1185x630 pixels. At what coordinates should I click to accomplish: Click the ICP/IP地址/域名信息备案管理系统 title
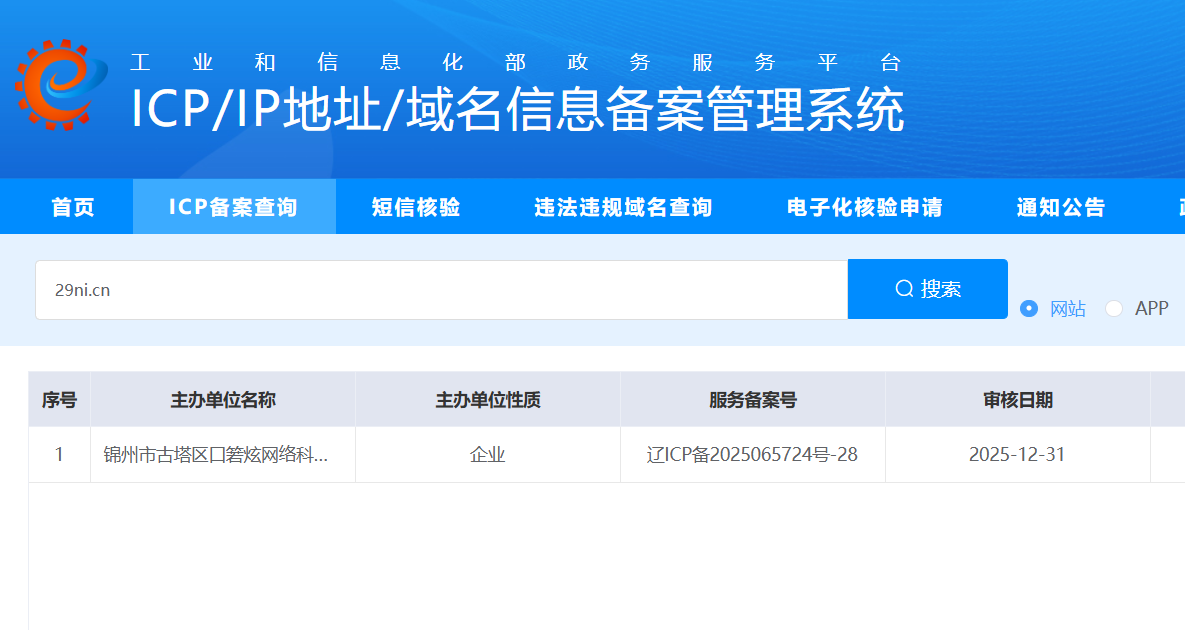tap(518, 110)
